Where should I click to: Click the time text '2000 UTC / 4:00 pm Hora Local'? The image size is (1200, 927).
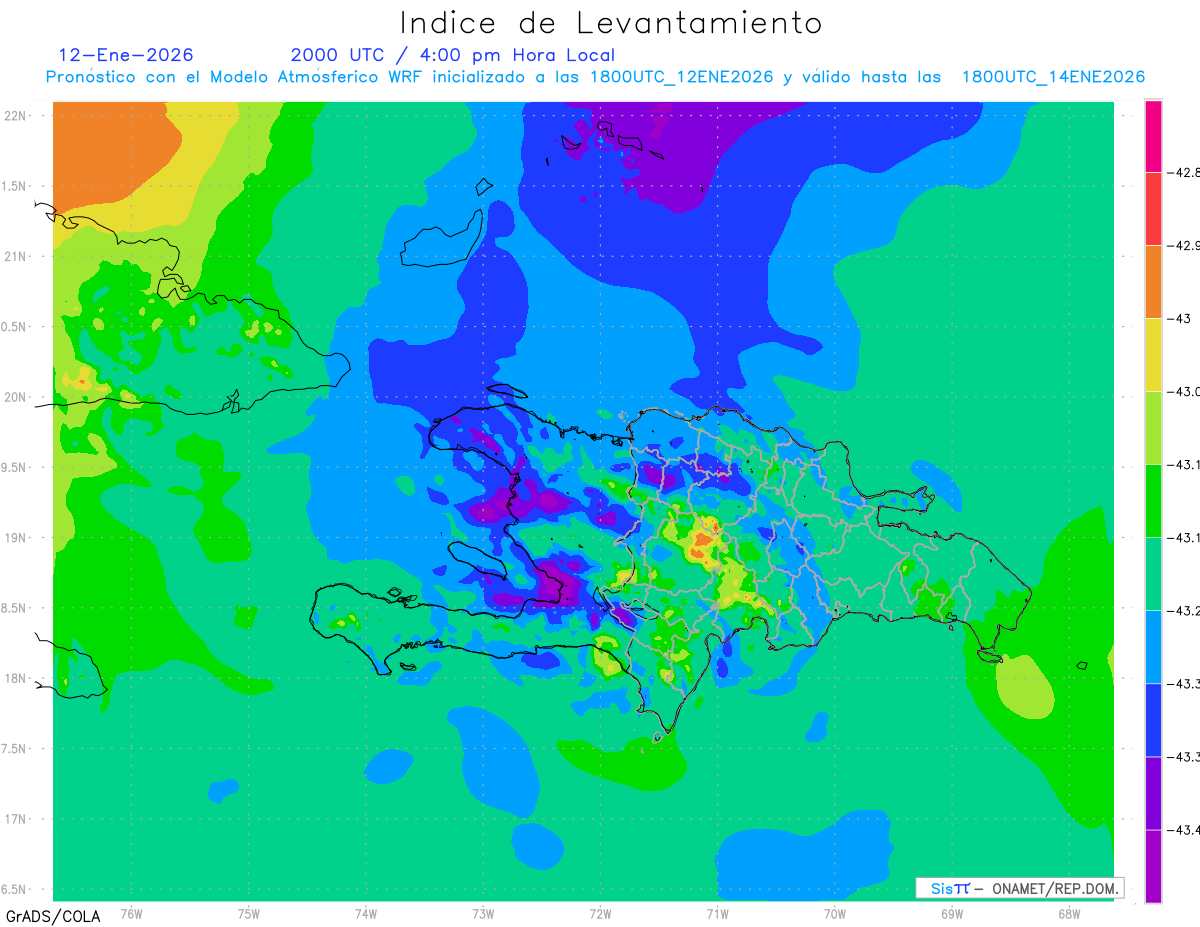453,55
